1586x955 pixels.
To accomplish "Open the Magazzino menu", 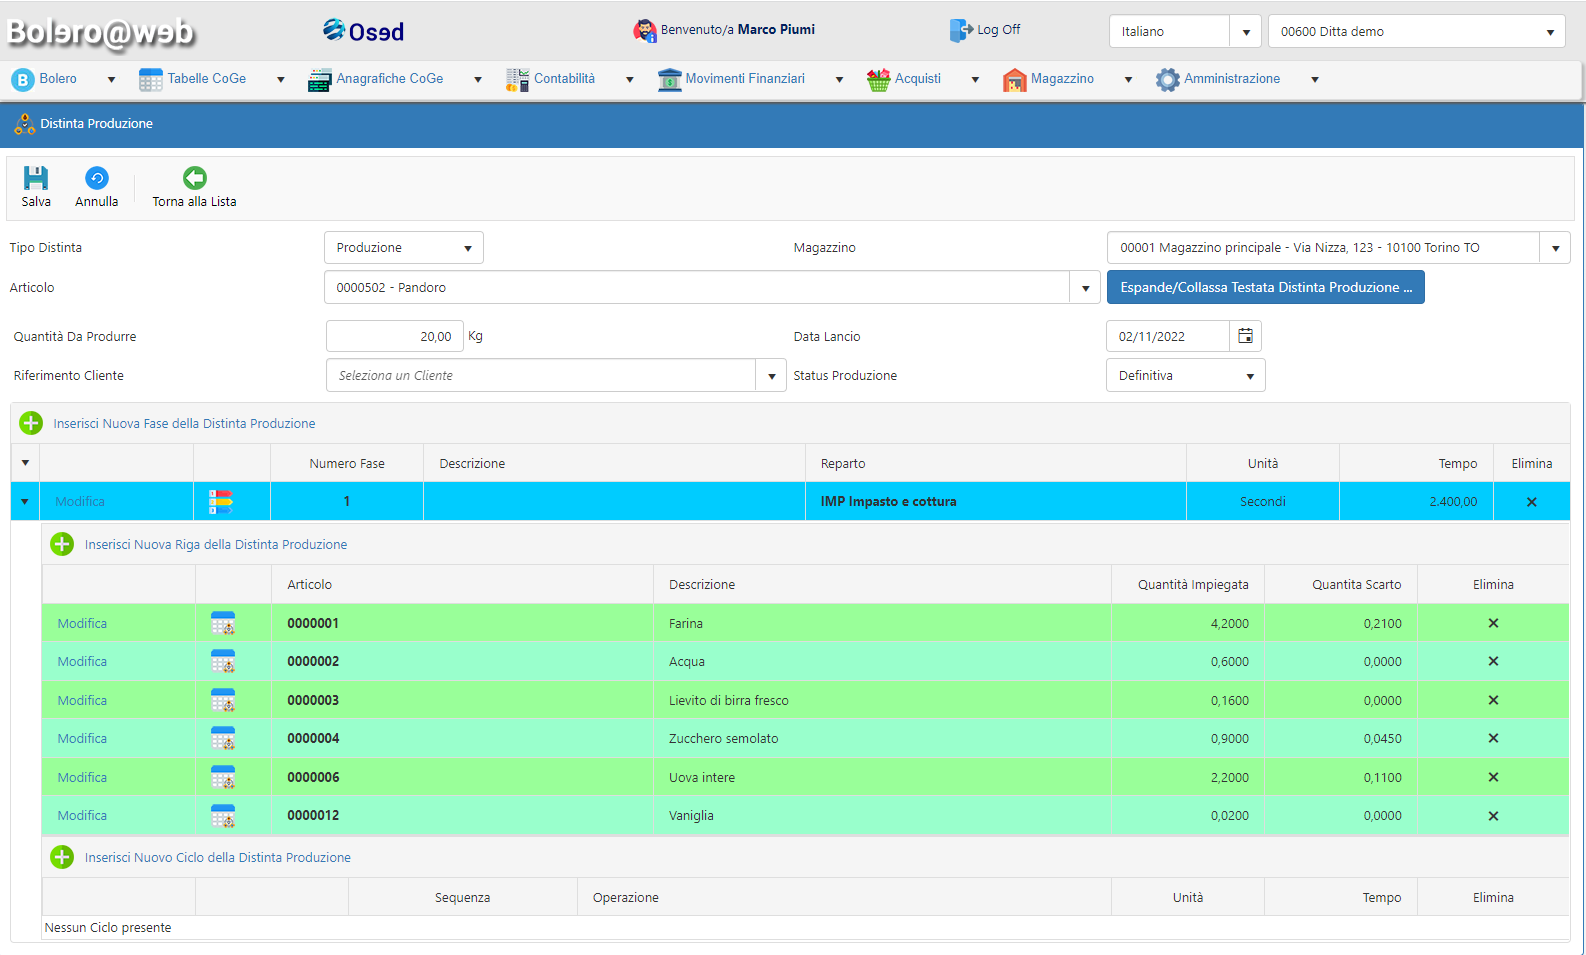I will 1061,79.
